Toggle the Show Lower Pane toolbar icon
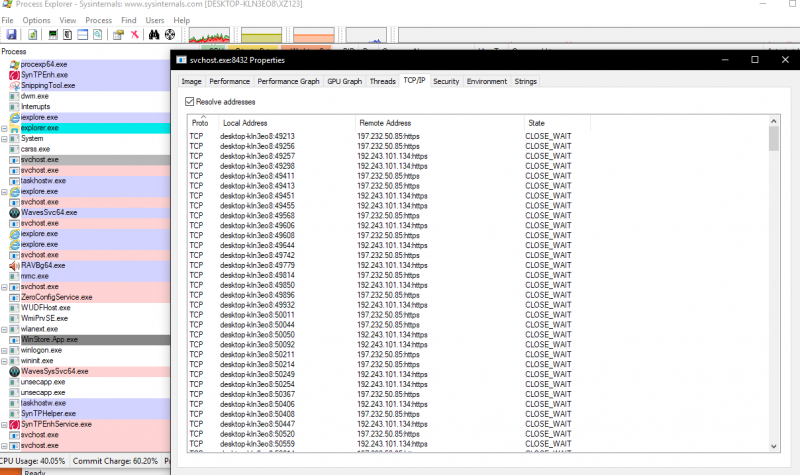The width and height of the screenshot is (800, 475). pos(82,35)
